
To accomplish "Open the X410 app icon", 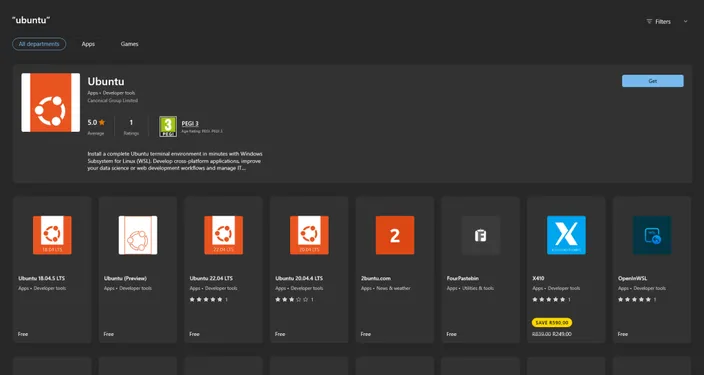I will click(566, 235).
